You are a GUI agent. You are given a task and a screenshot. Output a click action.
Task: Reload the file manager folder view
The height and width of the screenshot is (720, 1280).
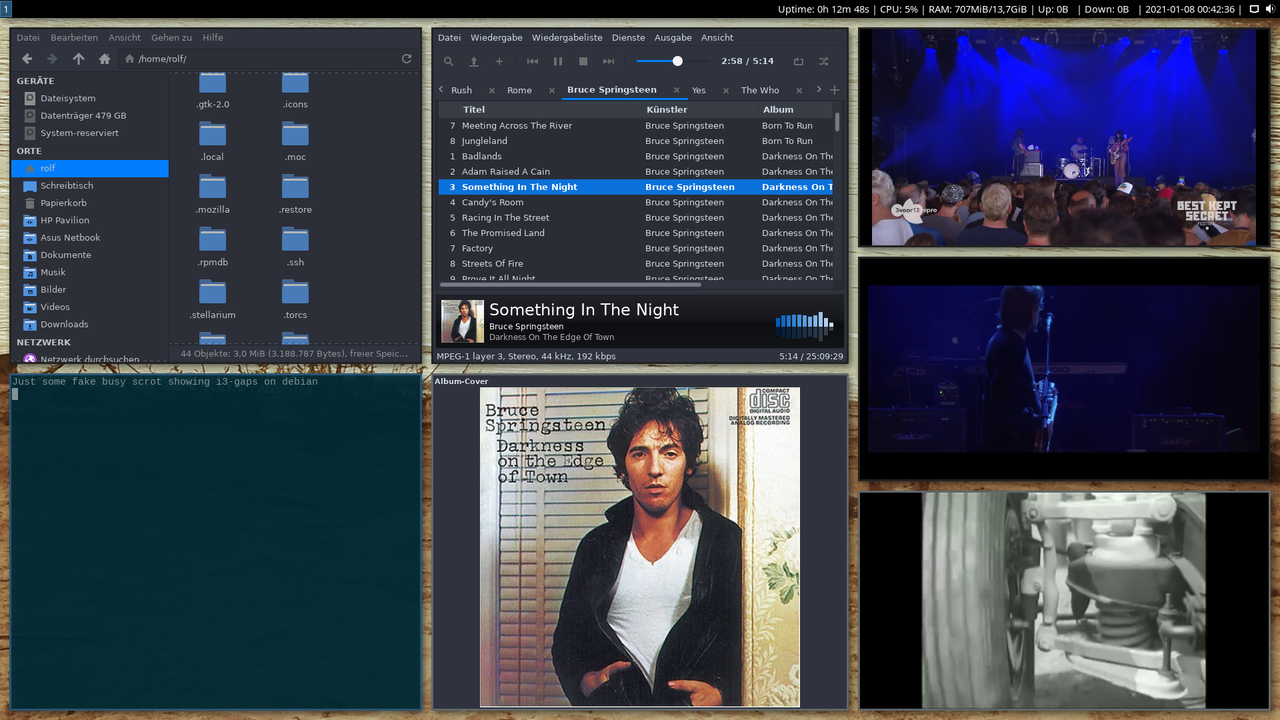pos(407,59)
